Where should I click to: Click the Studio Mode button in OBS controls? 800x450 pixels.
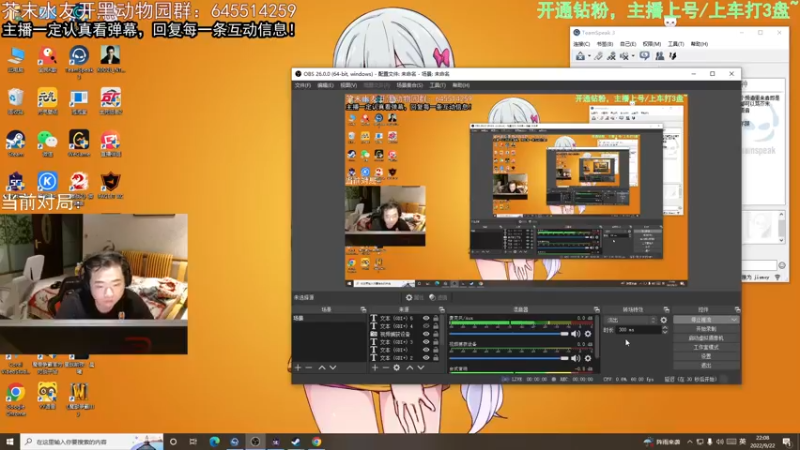click(706, 347)
